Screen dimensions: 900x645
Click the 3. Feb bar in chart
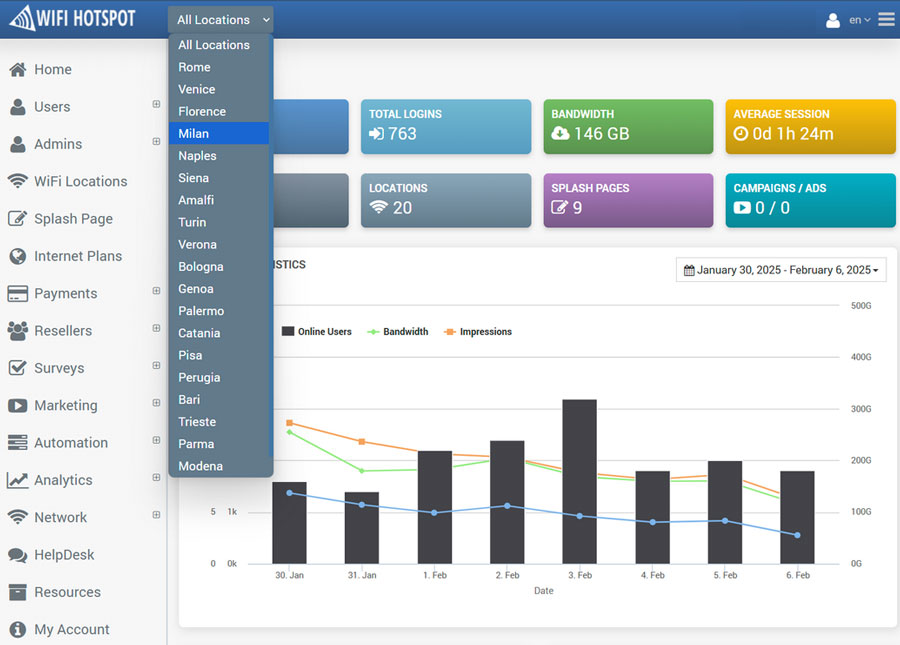click(579, 481)
